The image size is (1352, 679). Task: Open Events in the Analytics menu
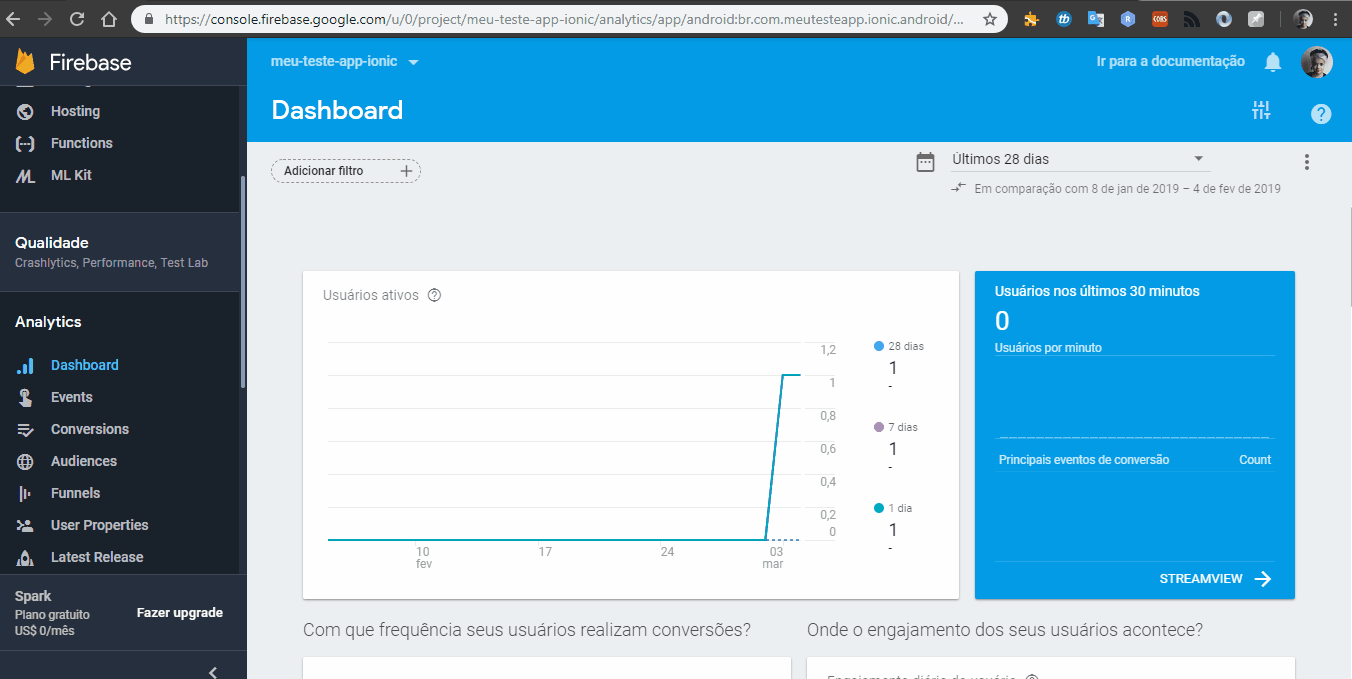[x=72, y=397]
